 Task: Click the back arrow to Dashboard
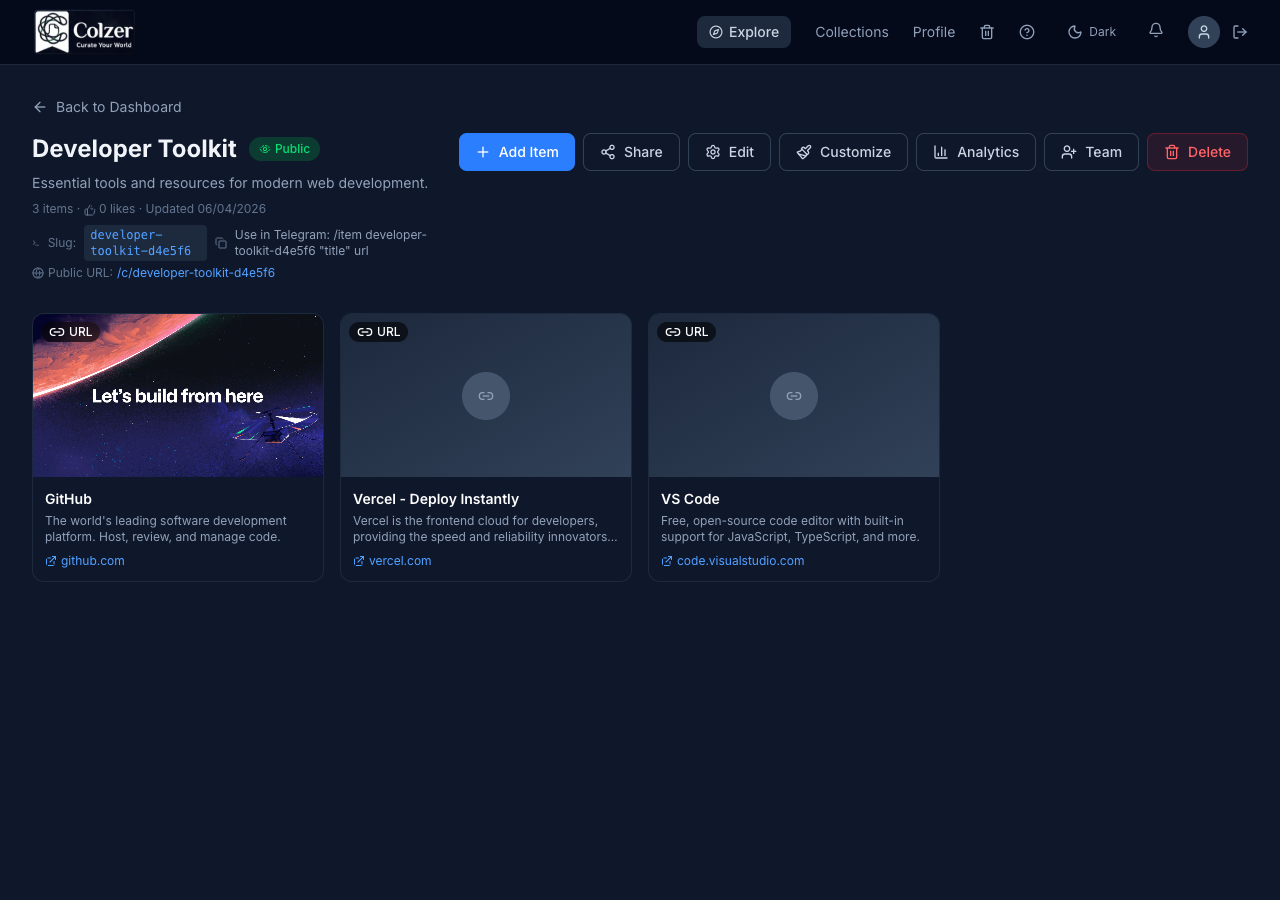(39, 107)
